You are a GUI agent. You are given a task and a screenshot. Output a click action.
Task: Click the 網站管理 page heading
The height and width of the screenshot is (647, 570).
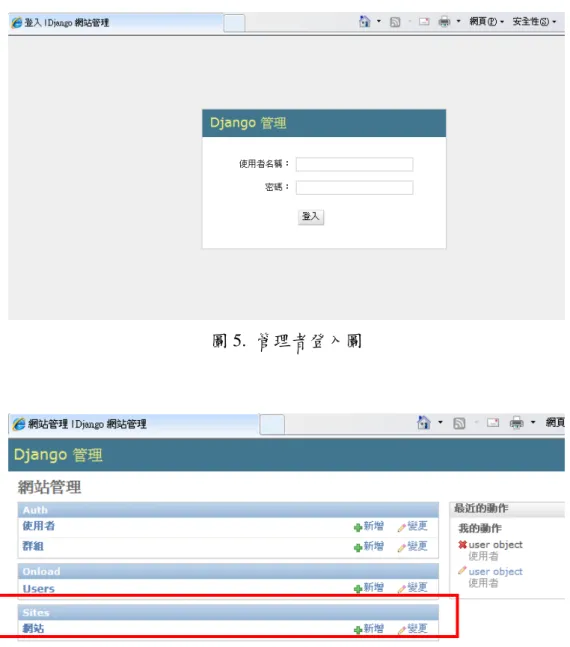click(50, 487)
